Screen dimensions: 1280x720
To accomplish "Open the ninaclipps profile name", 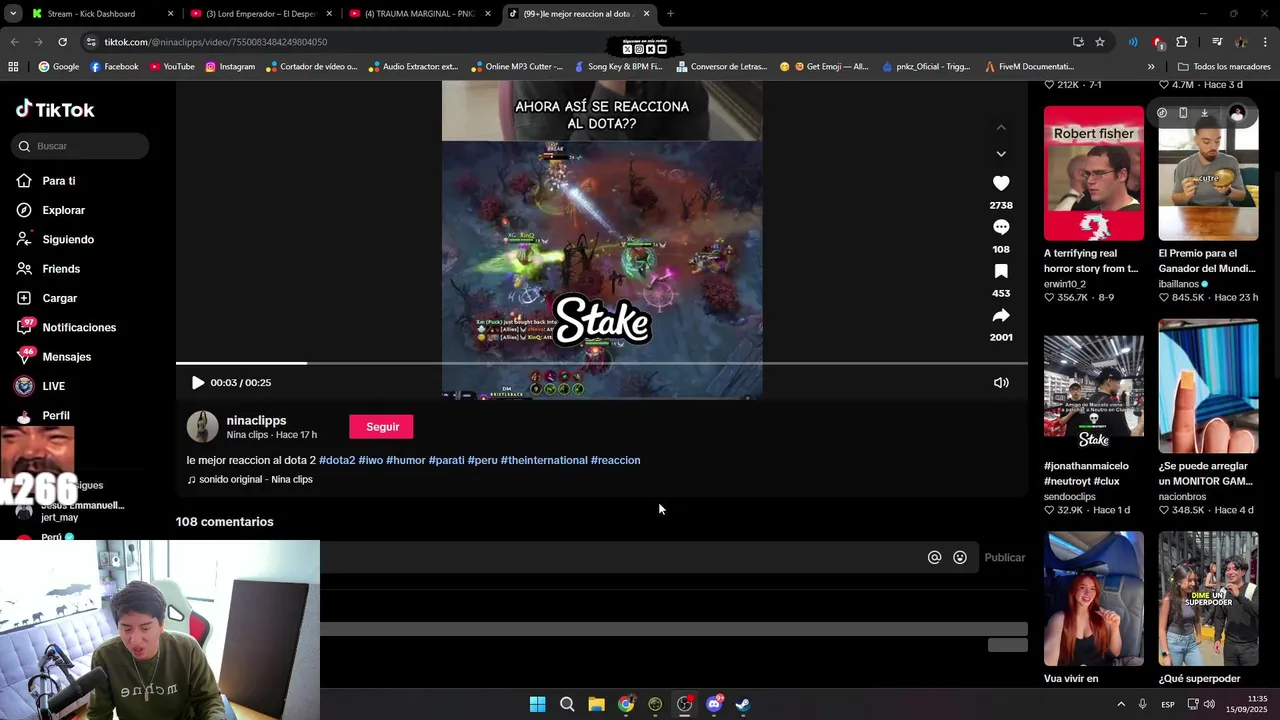I will 256,421.
